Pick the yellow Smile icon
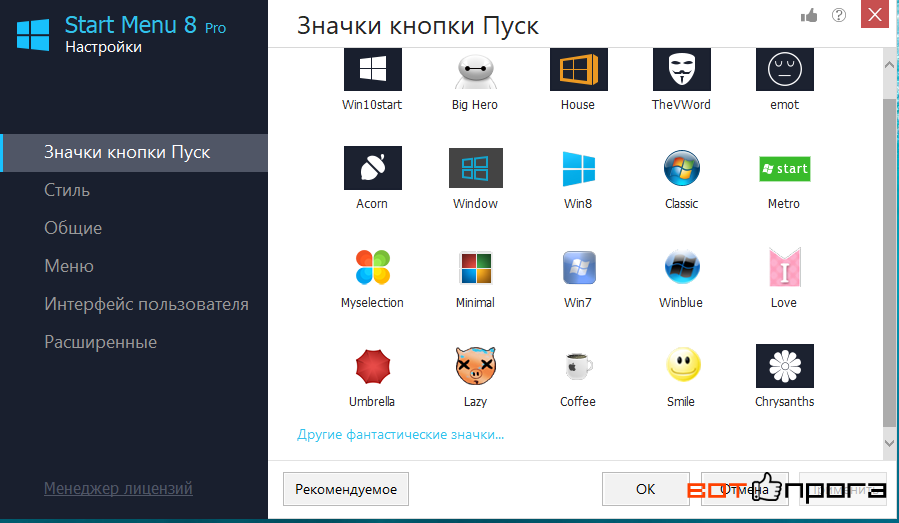This screenshot has width=899, height=523. point(683,364)
